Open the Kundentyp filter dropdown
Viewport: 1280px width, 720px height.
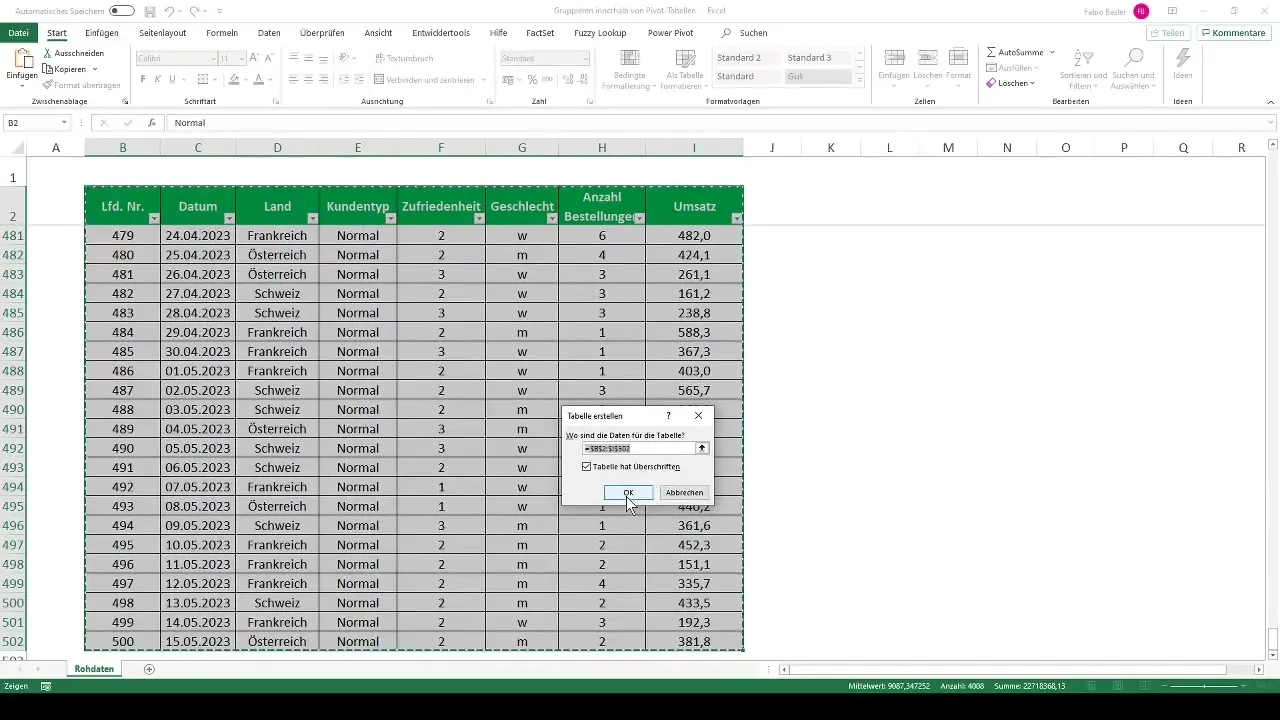(391, 218)
